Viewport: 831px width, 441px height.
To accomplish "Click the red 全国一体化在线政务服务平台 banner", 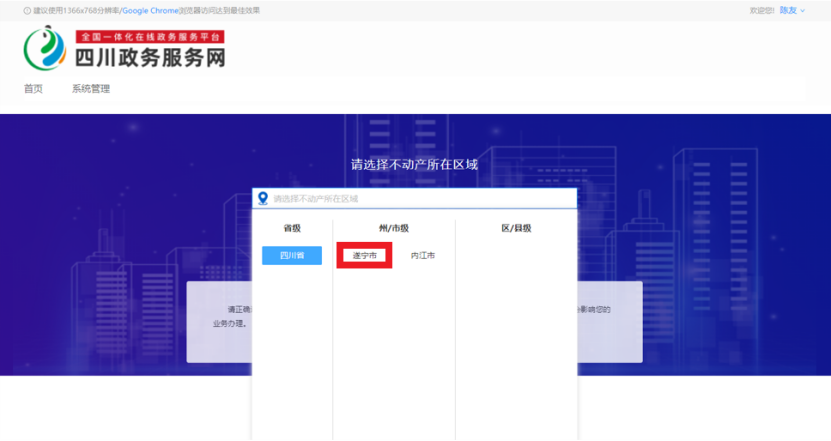I will (150, 36).
